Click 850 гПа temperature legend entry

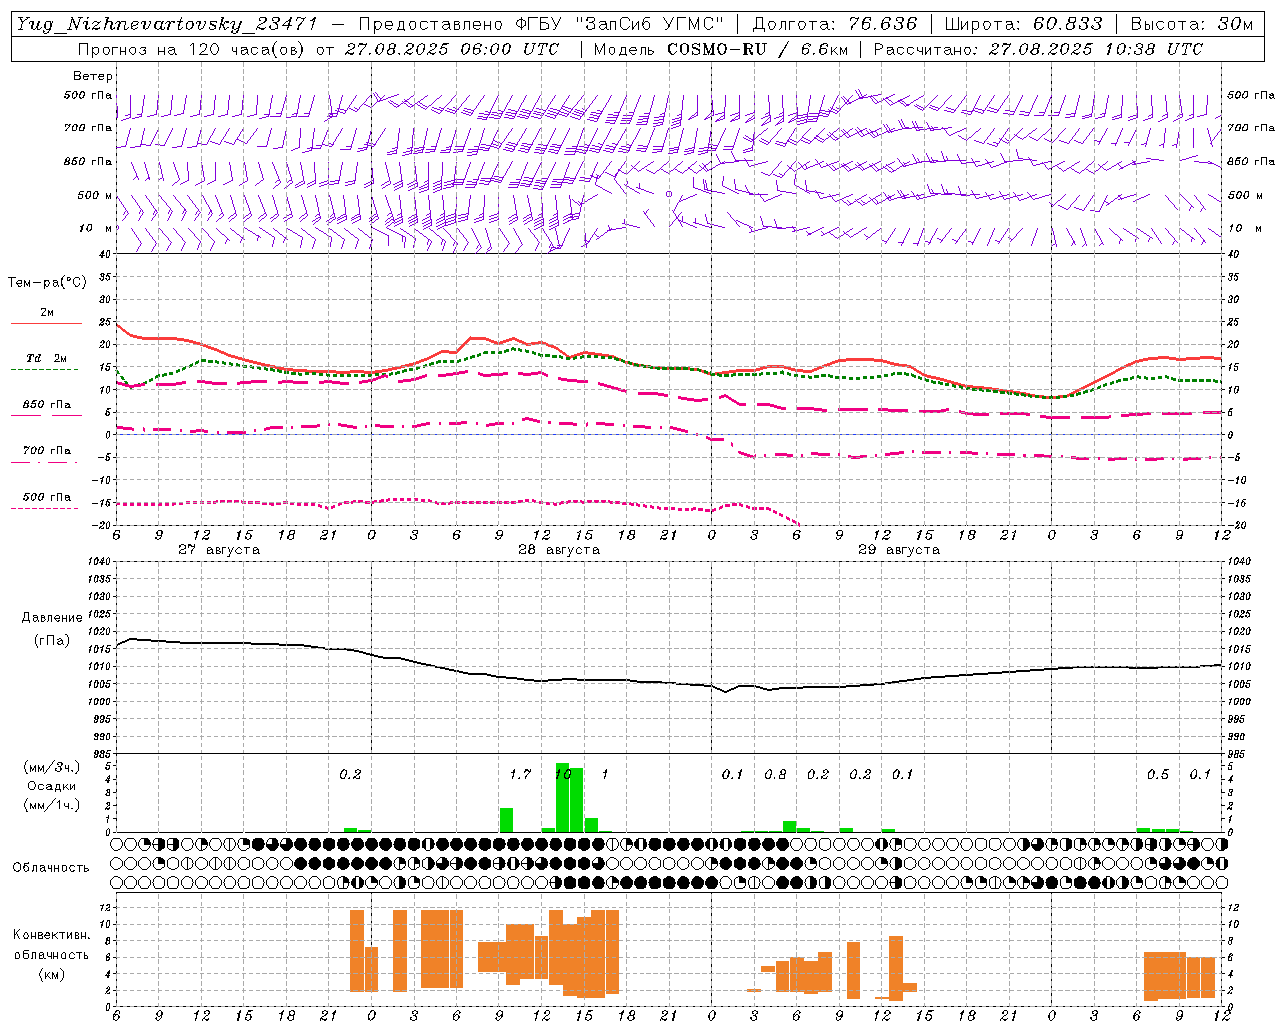(x=47, y=405)
